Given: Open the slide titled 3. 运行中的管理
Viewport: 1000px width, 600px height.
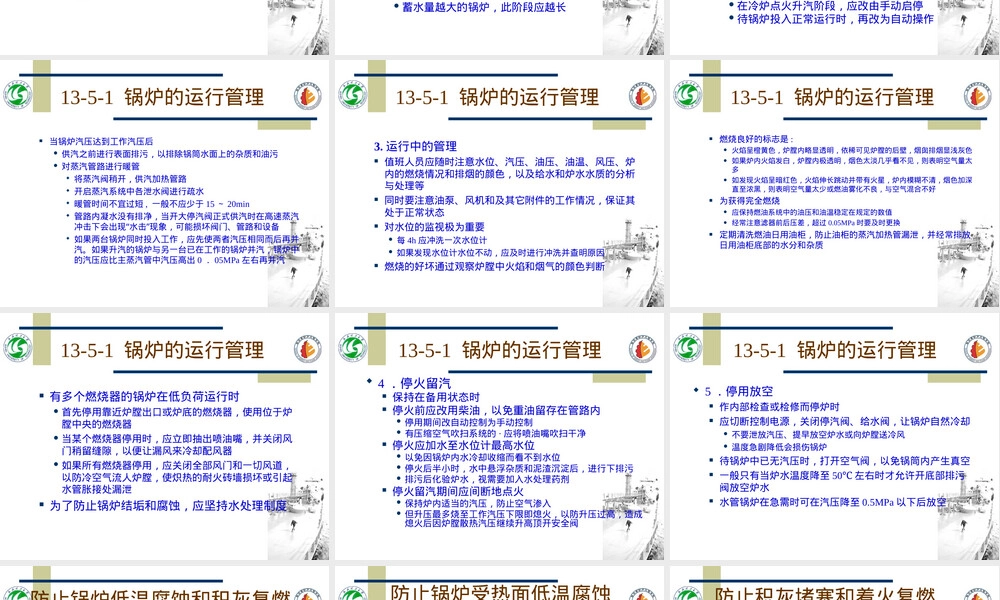Looking at the screenshot, I should tap(499, 183).
